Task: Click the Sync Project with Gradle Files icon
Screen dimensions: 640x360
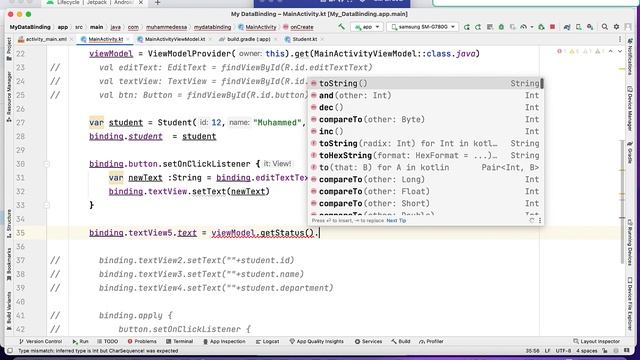Action: click(567, 27)
